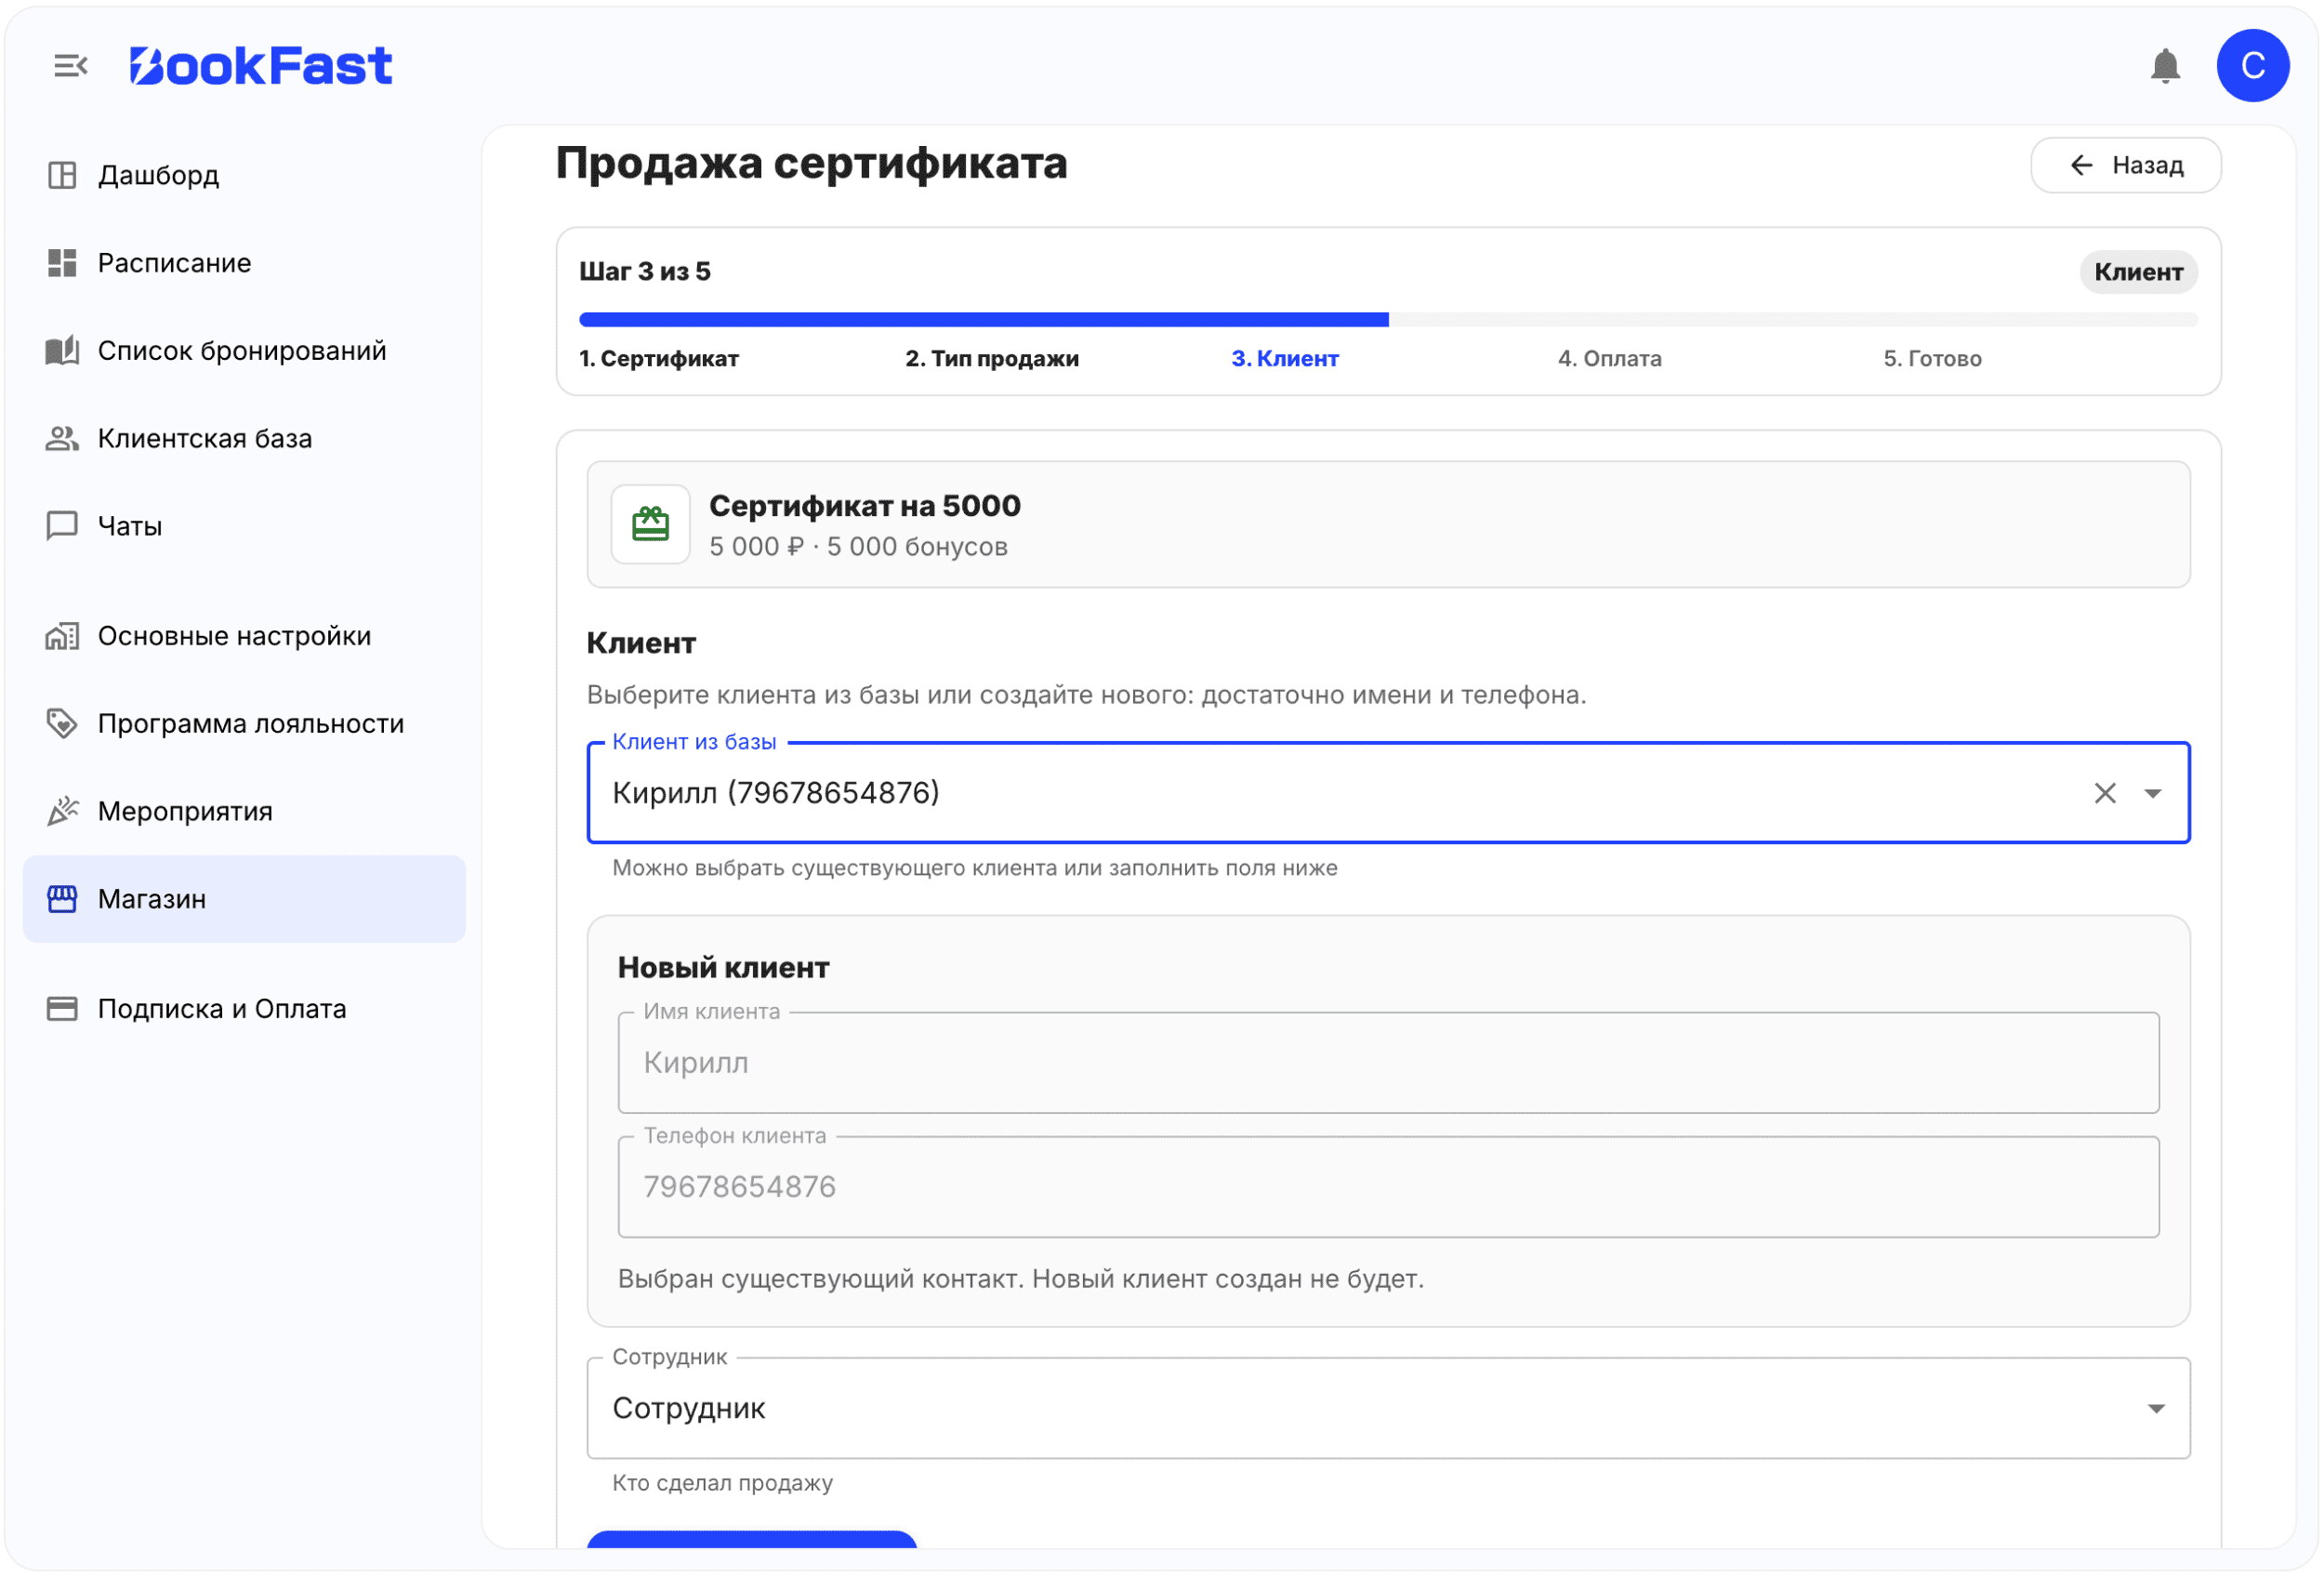Go to Расписание section

pos(244,263)
